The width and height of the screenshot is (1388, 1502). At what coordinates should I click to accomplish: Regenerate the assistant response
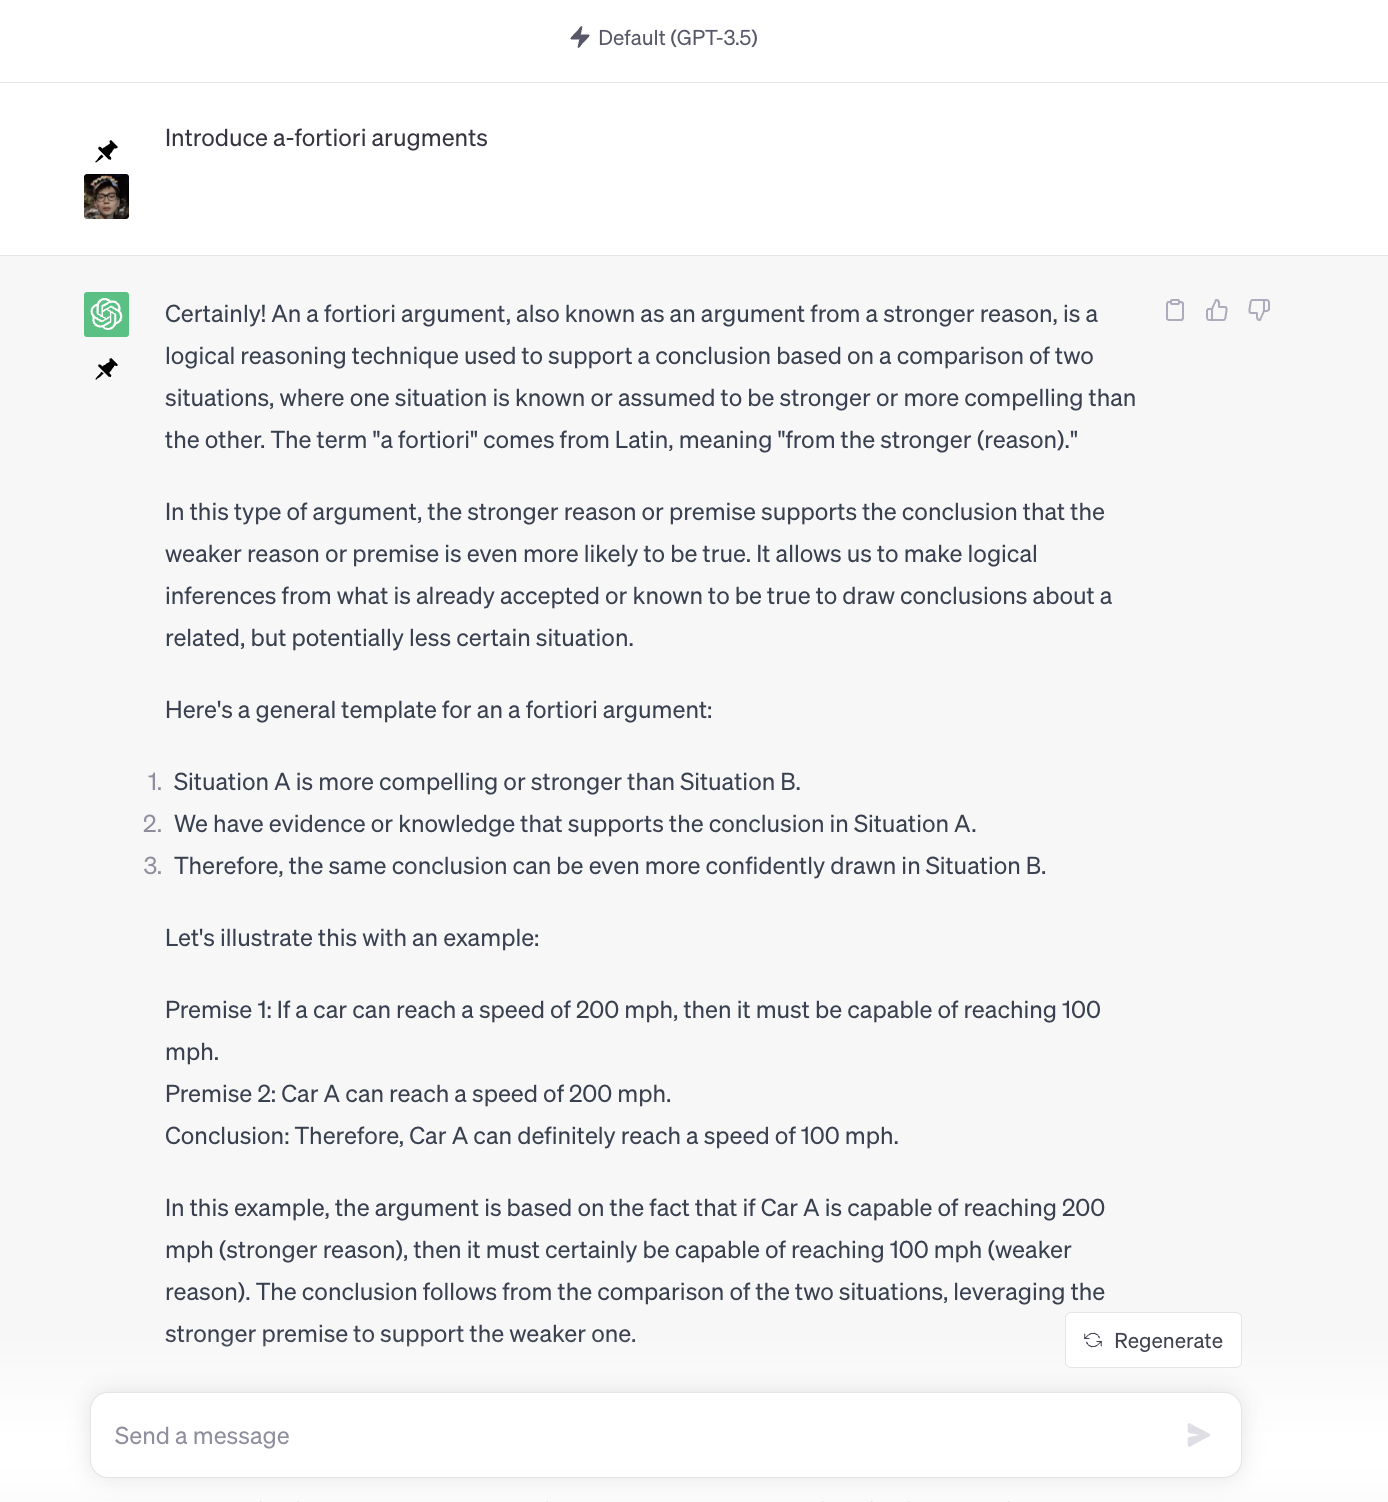1153,1340
